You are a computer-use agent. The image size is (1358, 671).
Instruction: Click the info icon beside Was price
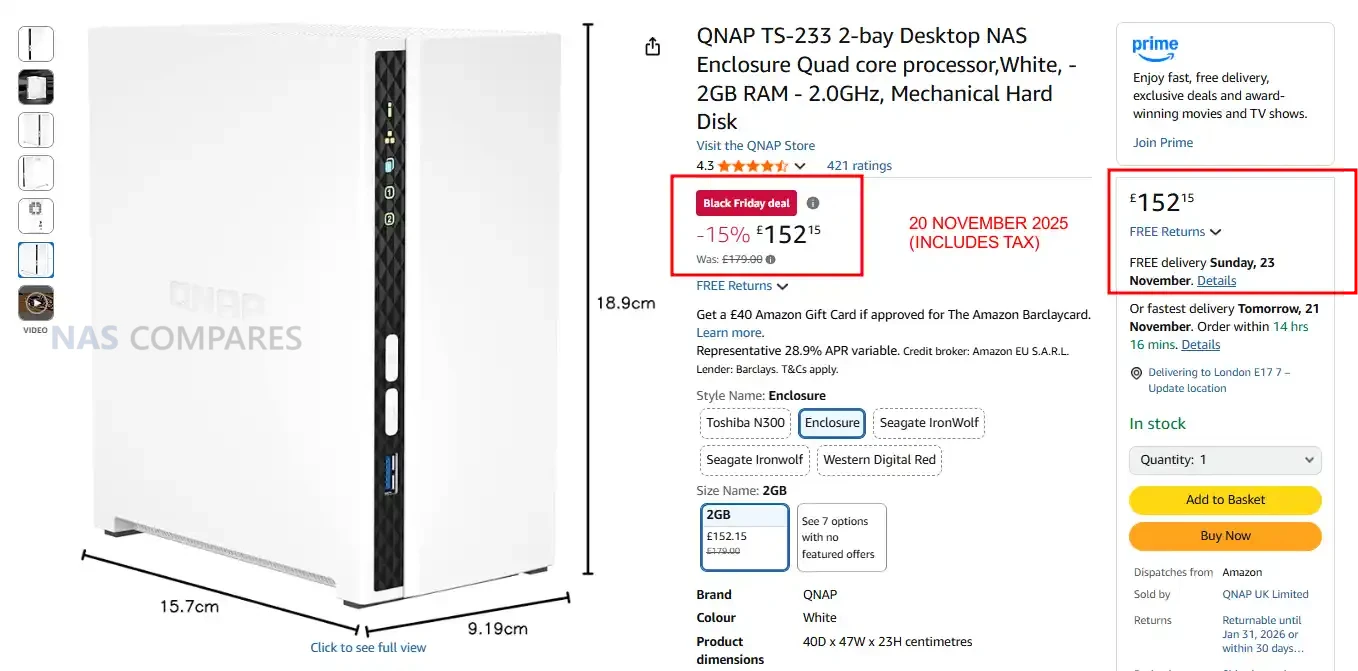[x=770, y=260]
